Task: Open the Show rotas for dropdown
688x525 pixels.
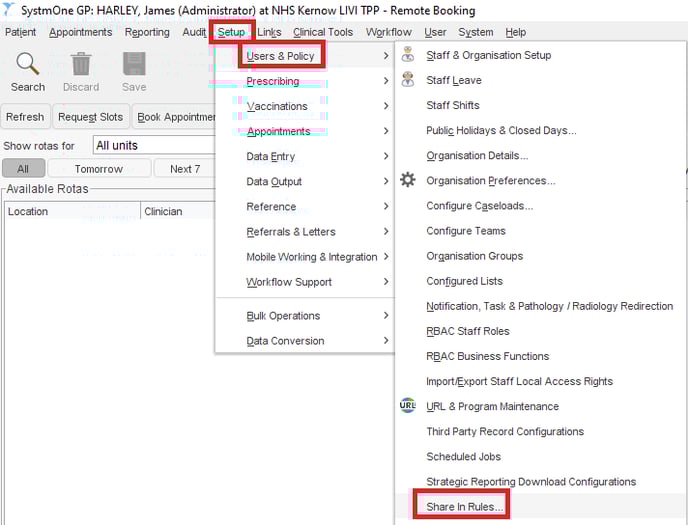Action: point(155,146)
